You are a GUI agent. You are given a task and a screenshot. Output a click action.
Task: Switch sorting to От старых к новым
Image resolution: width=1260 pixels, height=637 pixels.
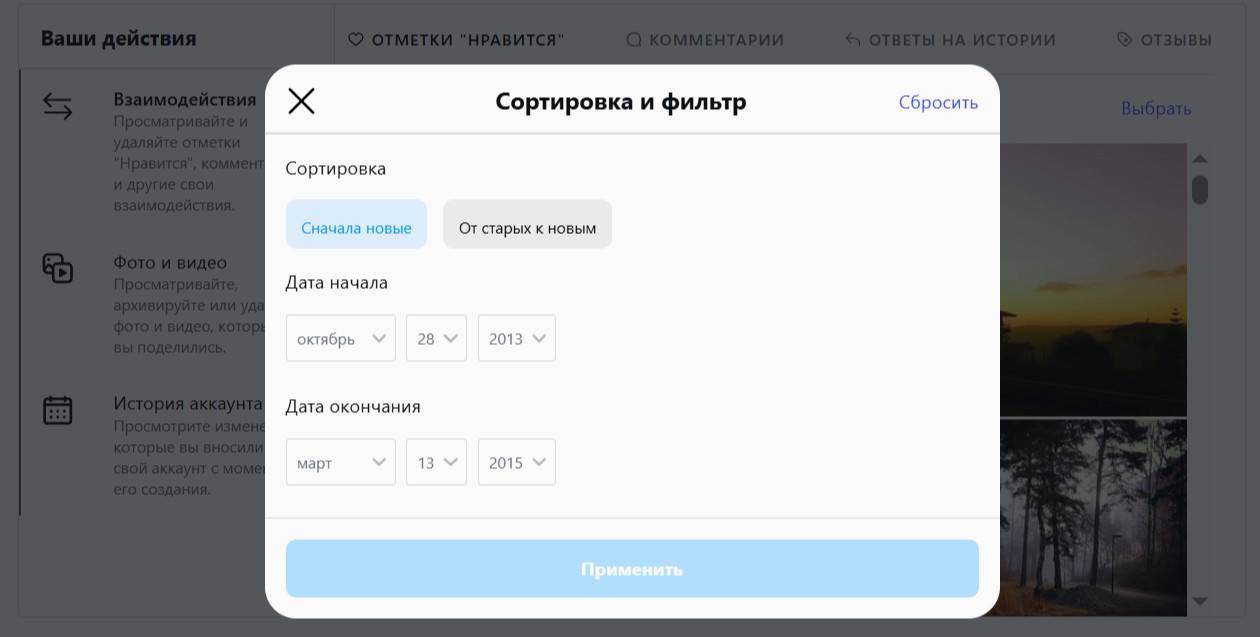(x=527, y=224)
